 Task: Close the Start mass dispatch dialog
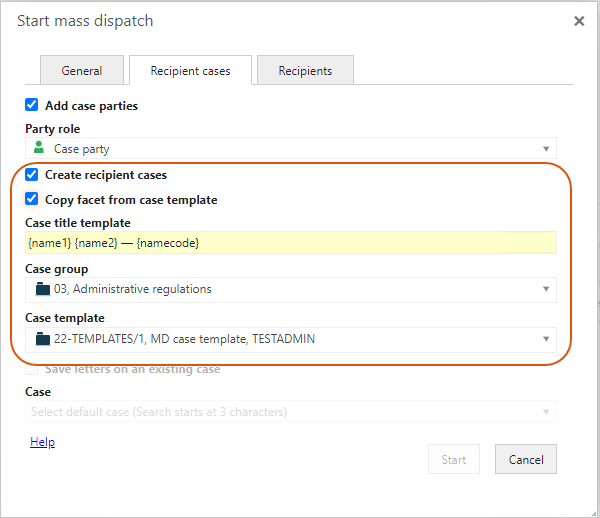578,21
